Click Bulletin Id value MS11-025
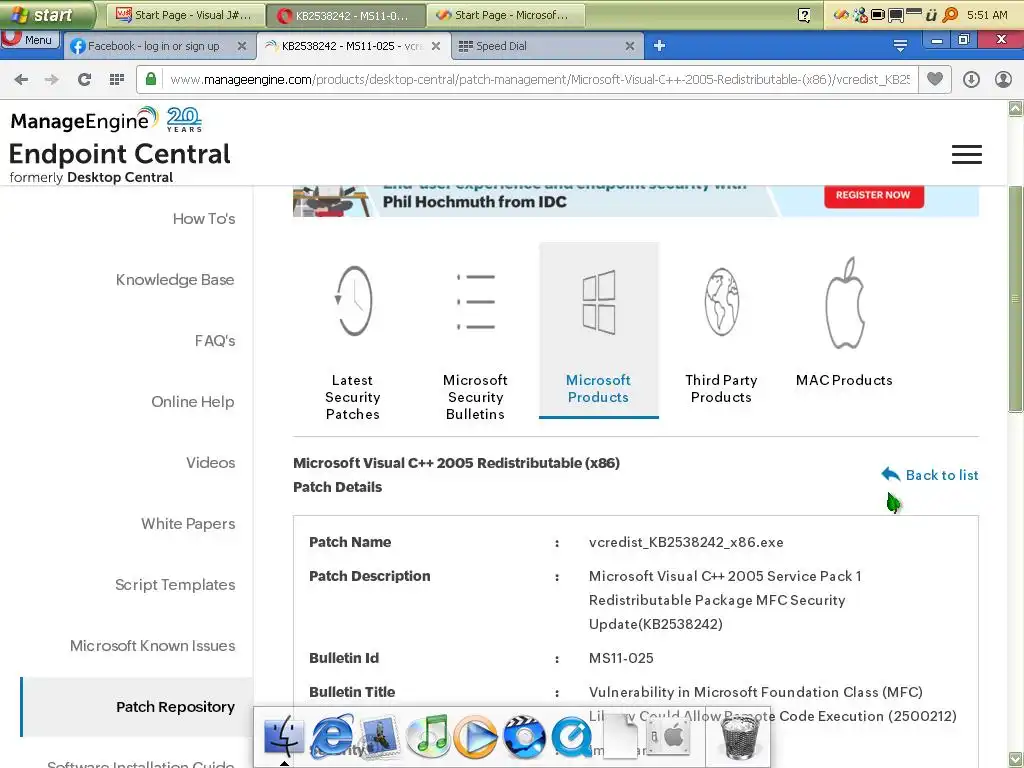The height and width of the screenshot is (768, 1024). pos(621,658)
